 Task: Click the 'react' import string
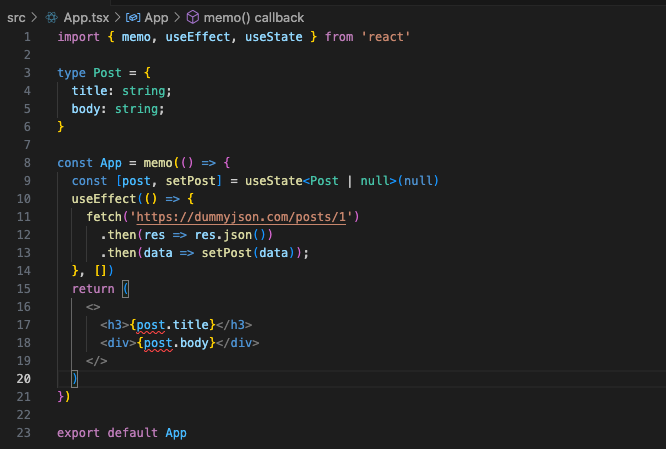pyautogui.click(x=385, y=37)
